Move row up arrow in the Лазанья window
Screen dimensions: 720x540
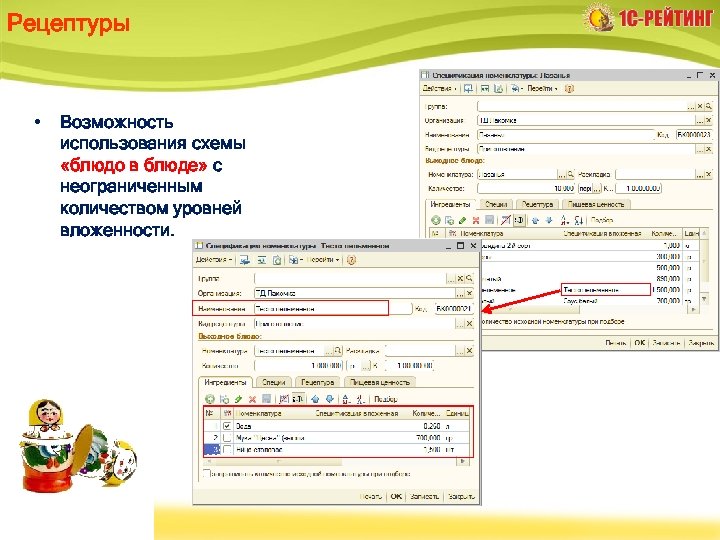pos(535,220)
